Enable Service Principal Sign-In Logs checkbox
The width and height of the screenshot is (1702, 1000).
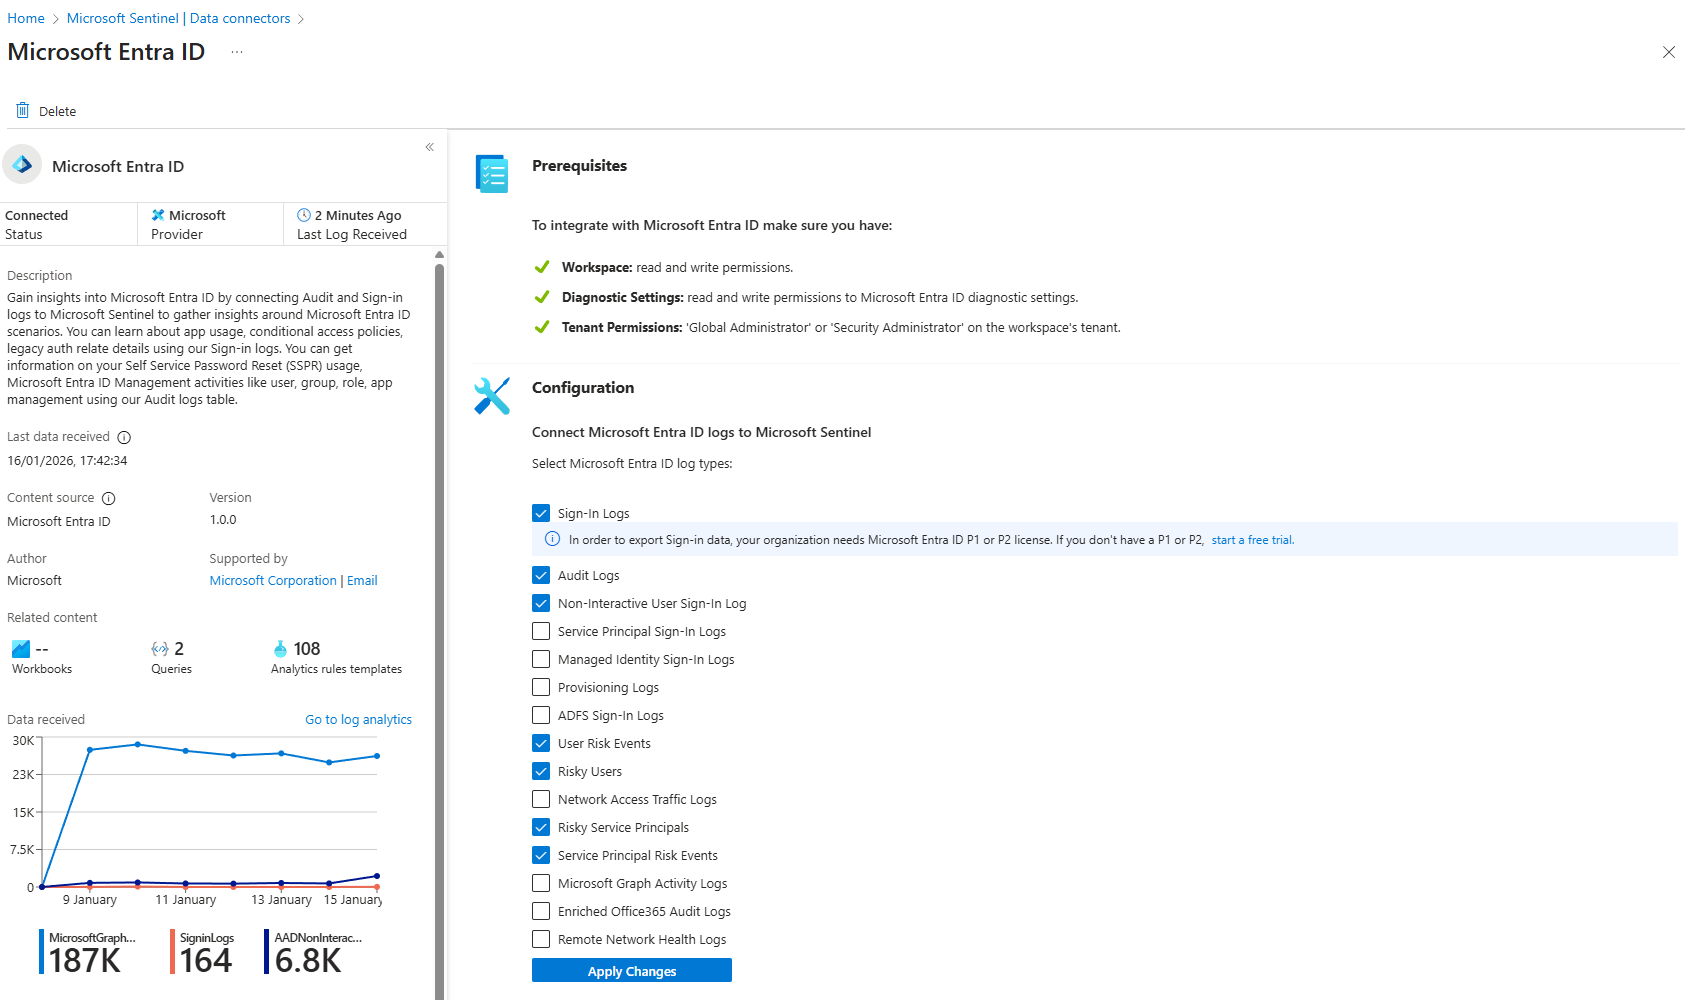[x=541, y=631]
